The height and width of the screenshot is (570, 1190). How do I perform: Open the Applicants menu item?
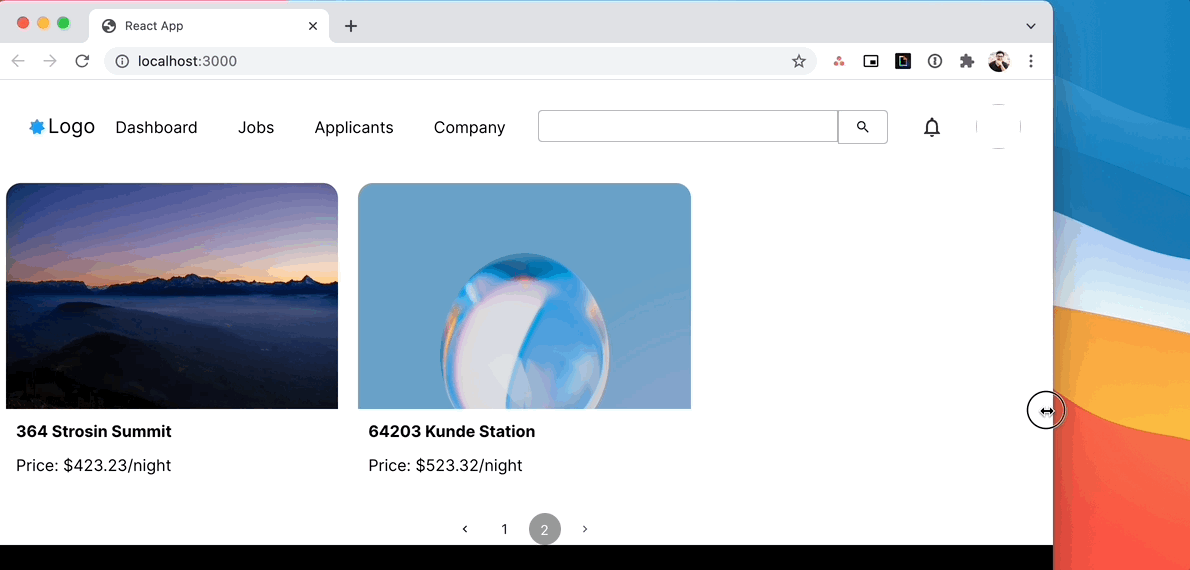(354, 128)
